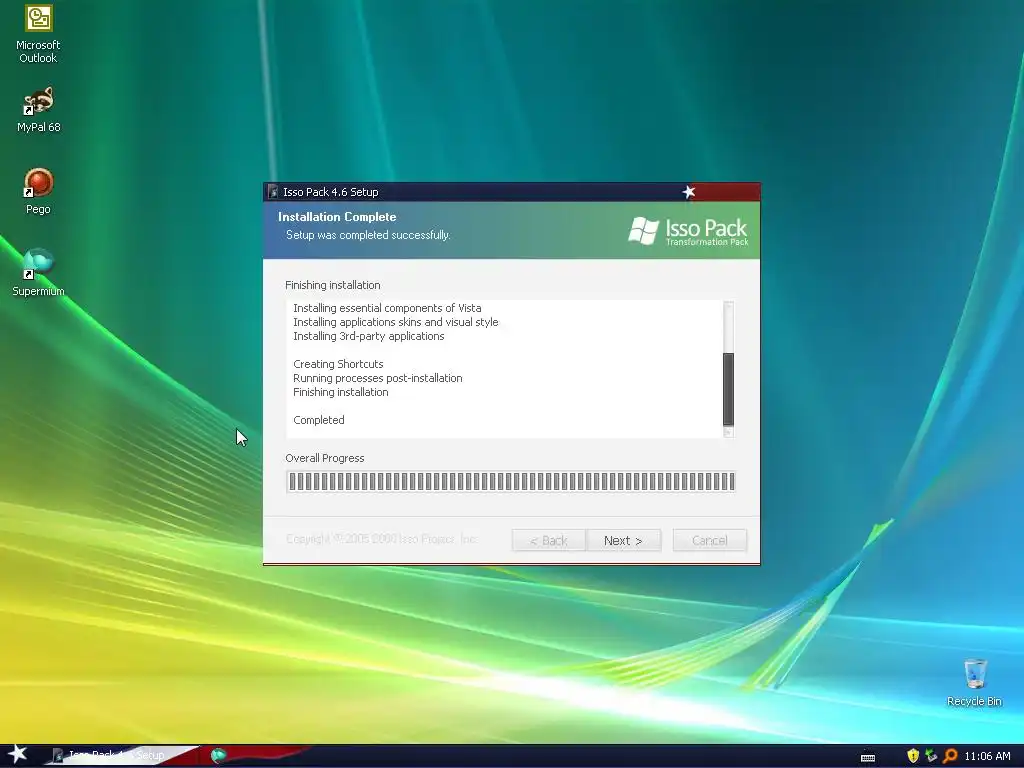Image resolution: width=1024 pixels, height=768 pixels.
Task: Open the Recycle Bin
Action: point(974,682)
